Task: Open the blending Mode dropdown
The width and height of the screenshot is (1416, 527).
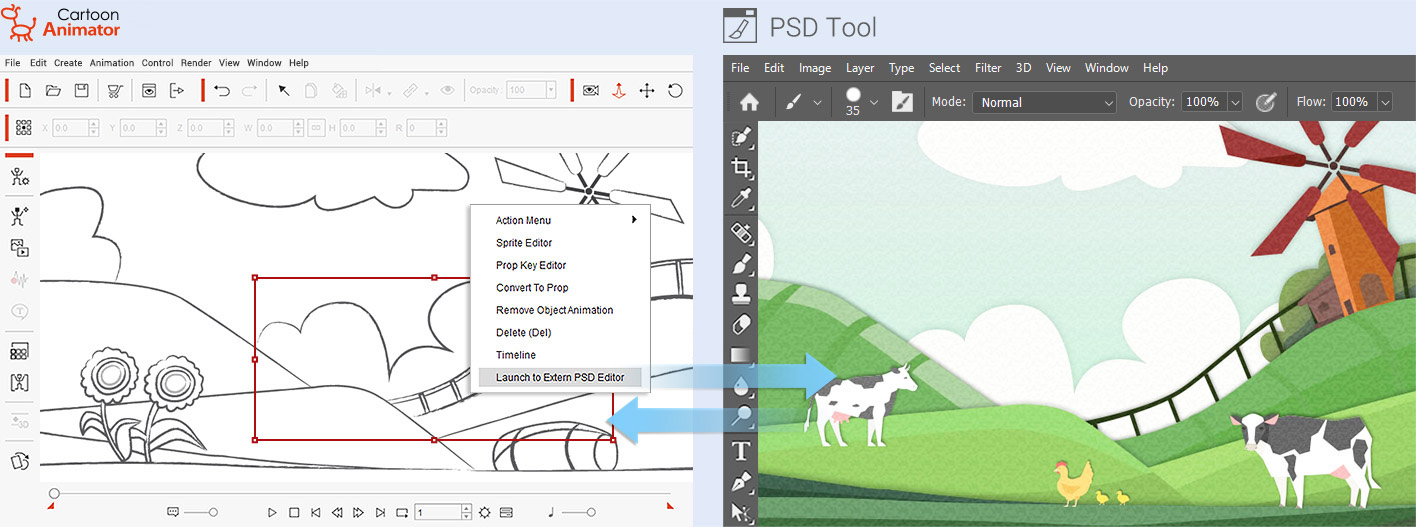Action: 1044,102
